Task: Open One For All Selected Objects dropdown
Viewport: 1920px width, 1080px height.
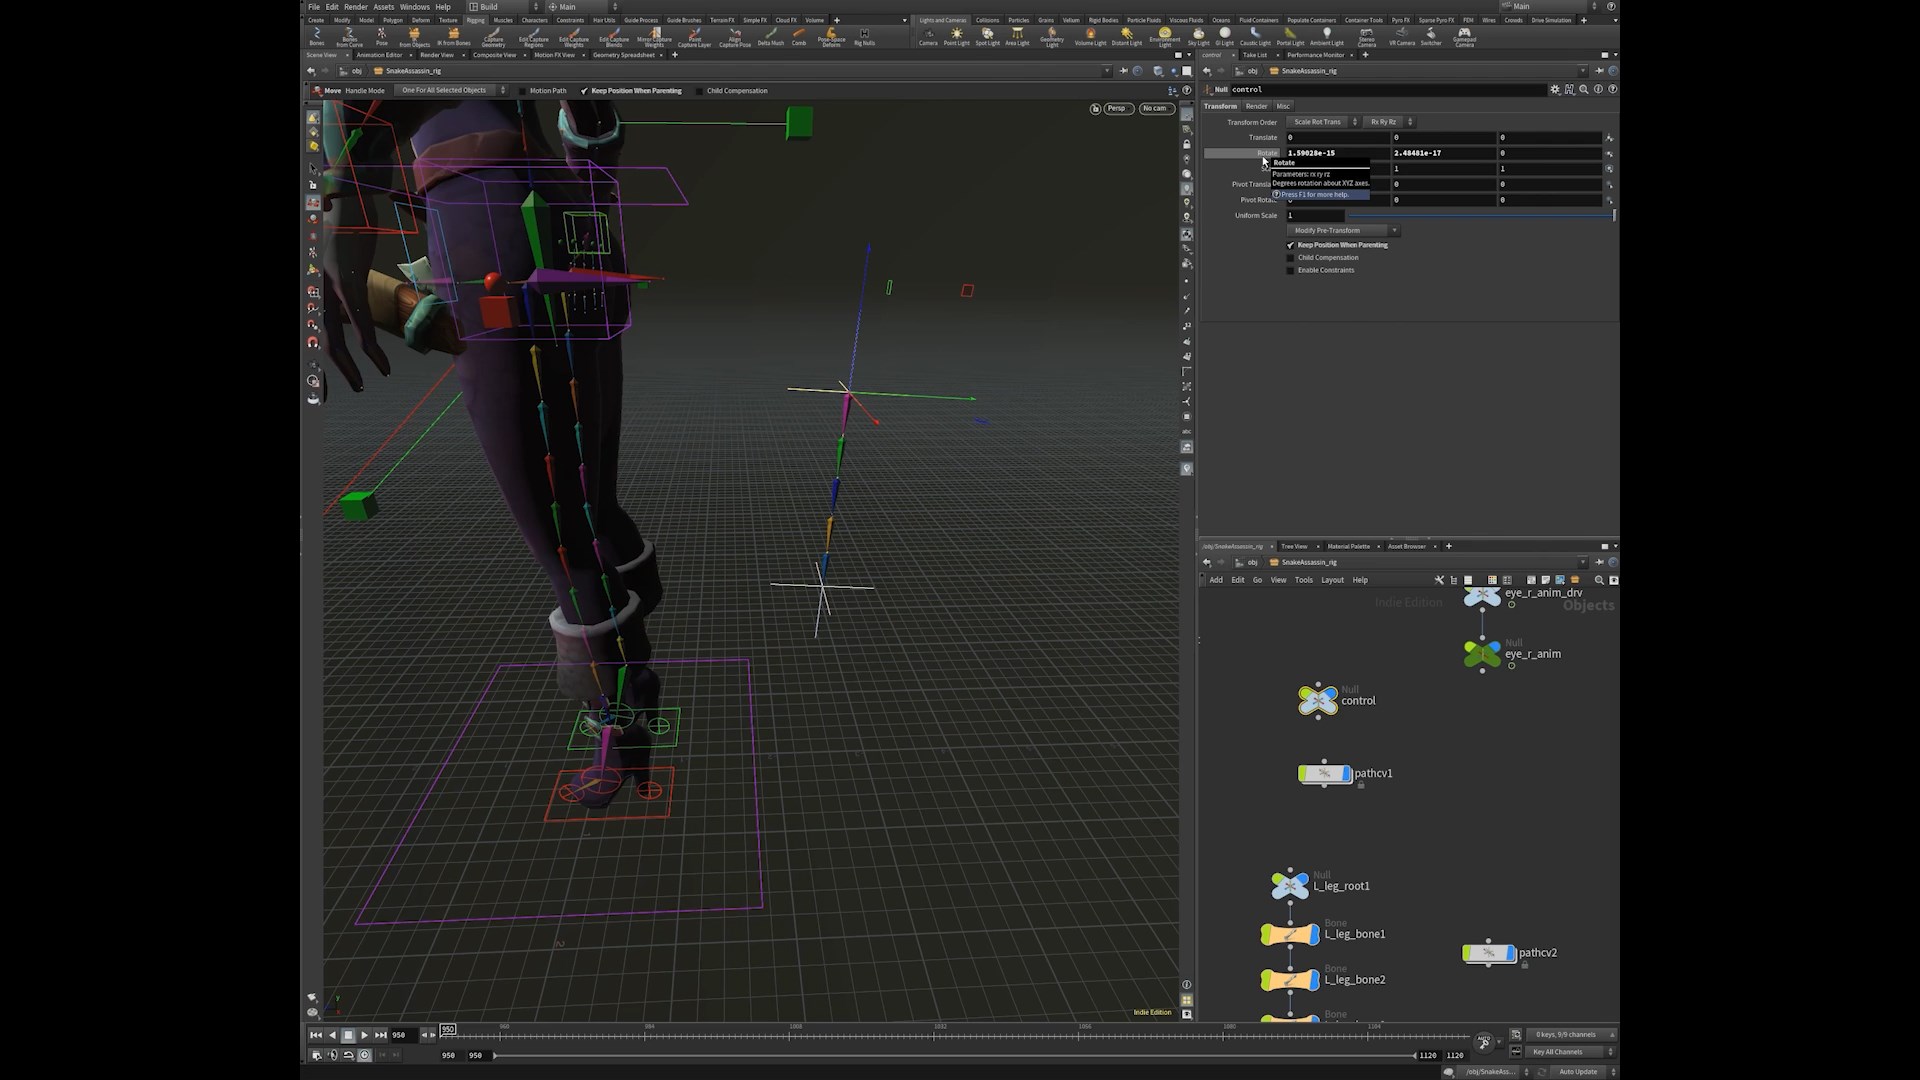Action: click(450, 91)
